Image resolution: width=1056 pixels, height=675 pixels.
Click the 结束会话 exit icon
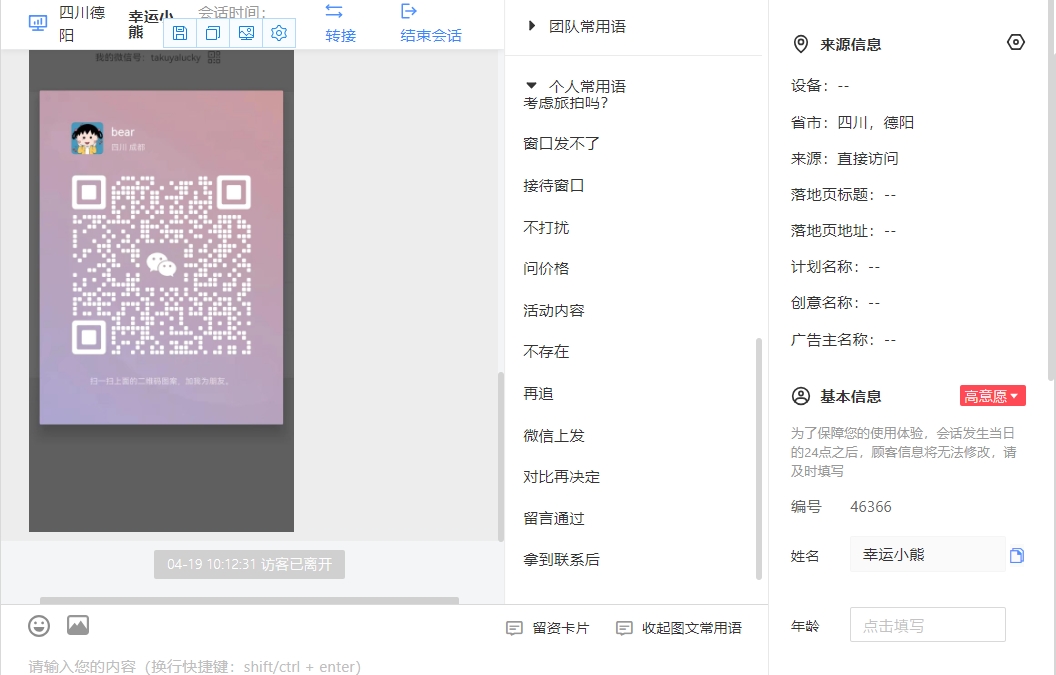[x=409, y=11]
